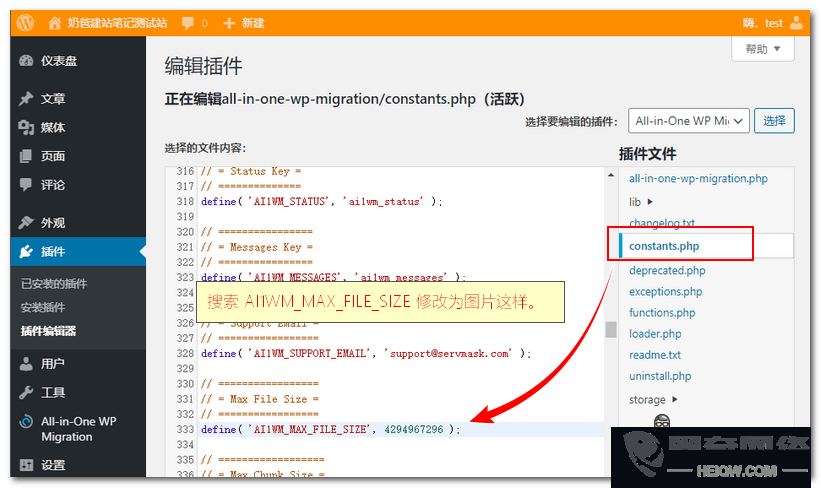The width and height of the screenshot is (821, 488).
Task: Open functions.php file
Action: pos(662,313)
